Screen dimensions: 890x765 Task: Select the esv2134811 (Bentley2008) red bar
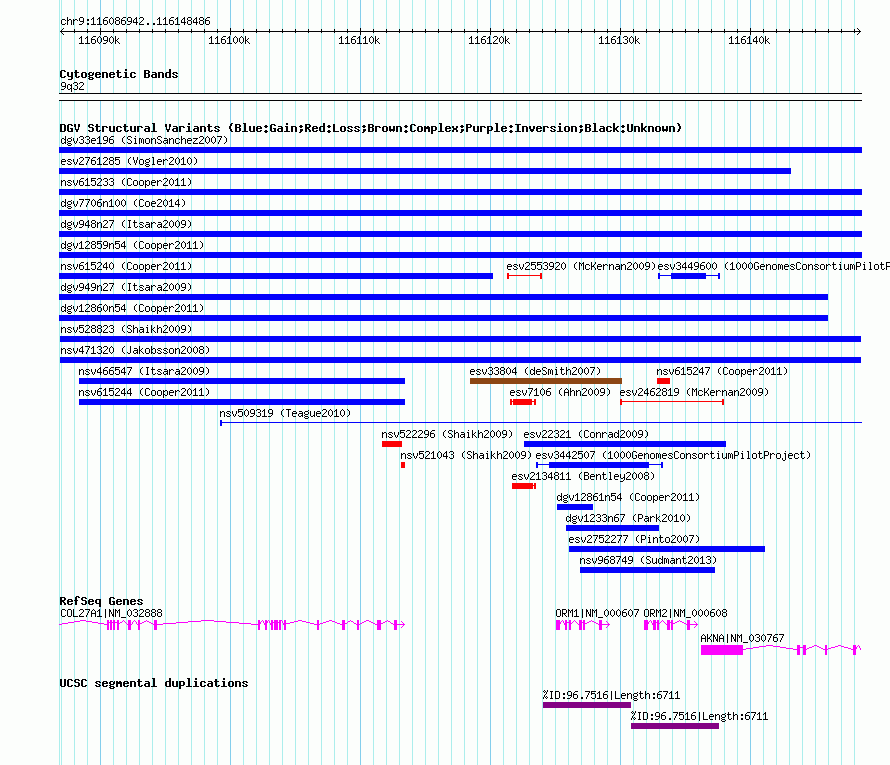(x=523, y=486)
